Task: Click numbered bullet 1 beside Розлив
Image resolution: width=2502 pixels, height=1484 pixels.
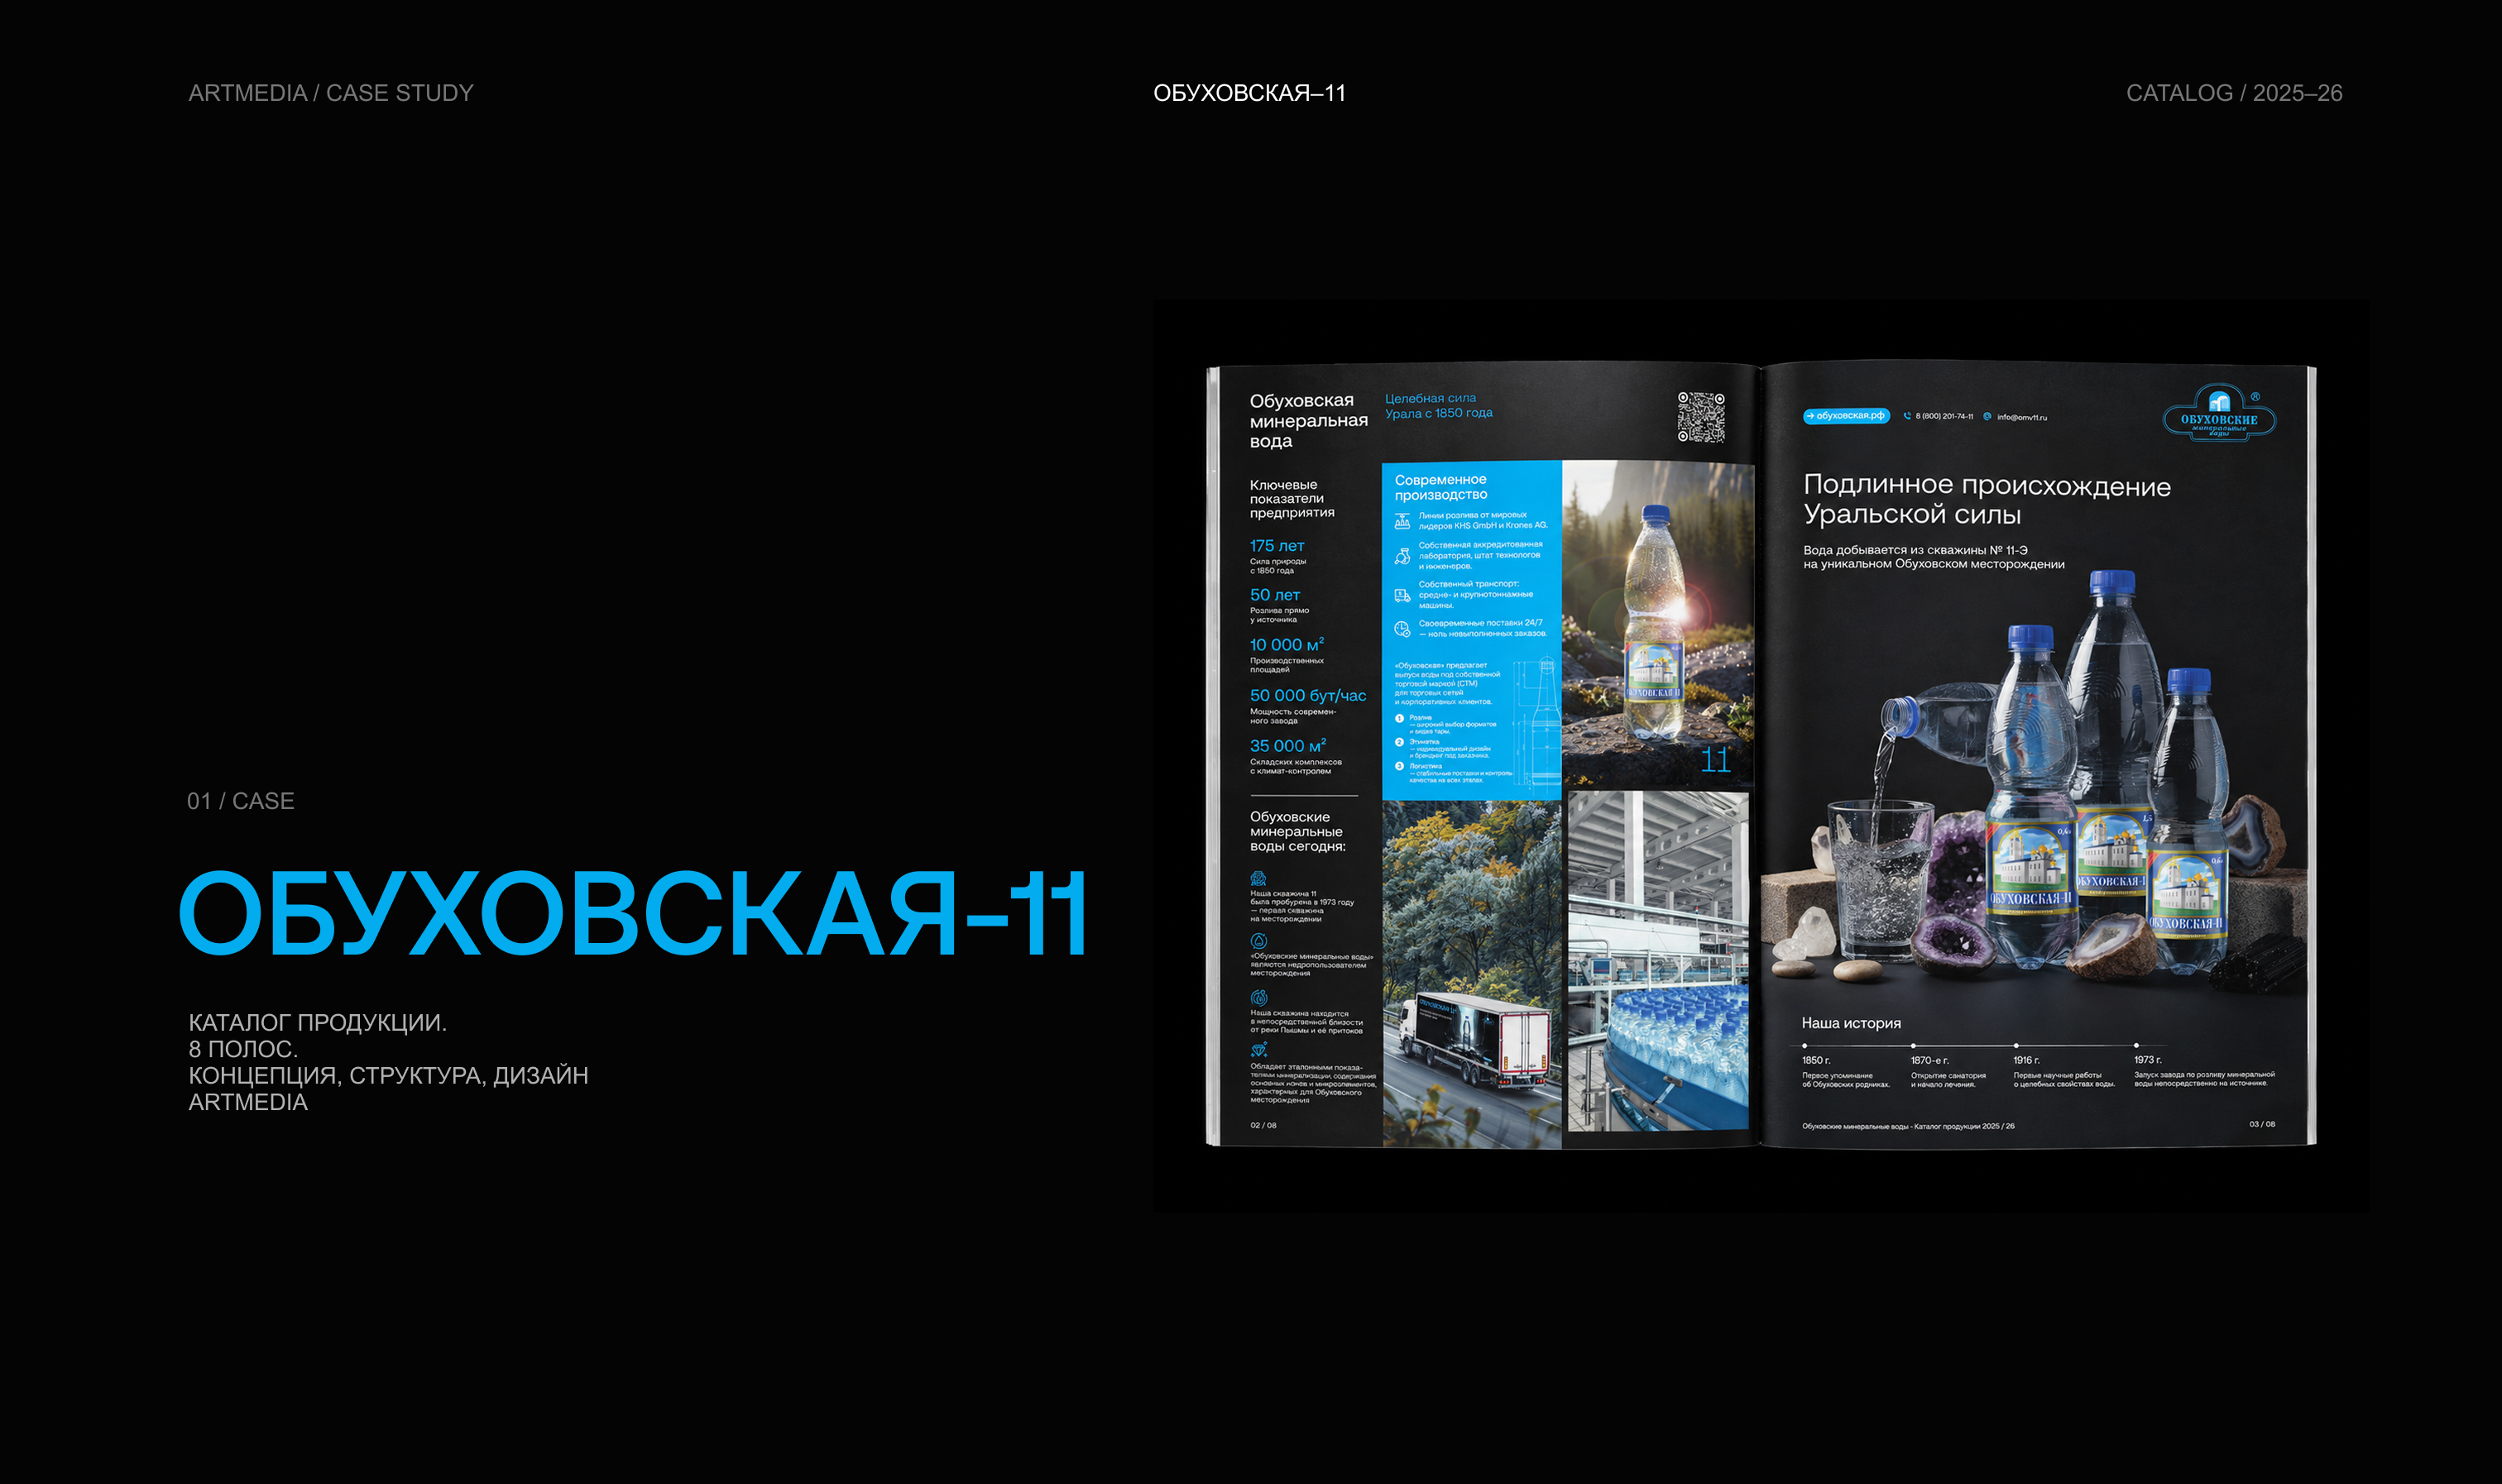Action: pyautogui.click(x=1399, y=718)
